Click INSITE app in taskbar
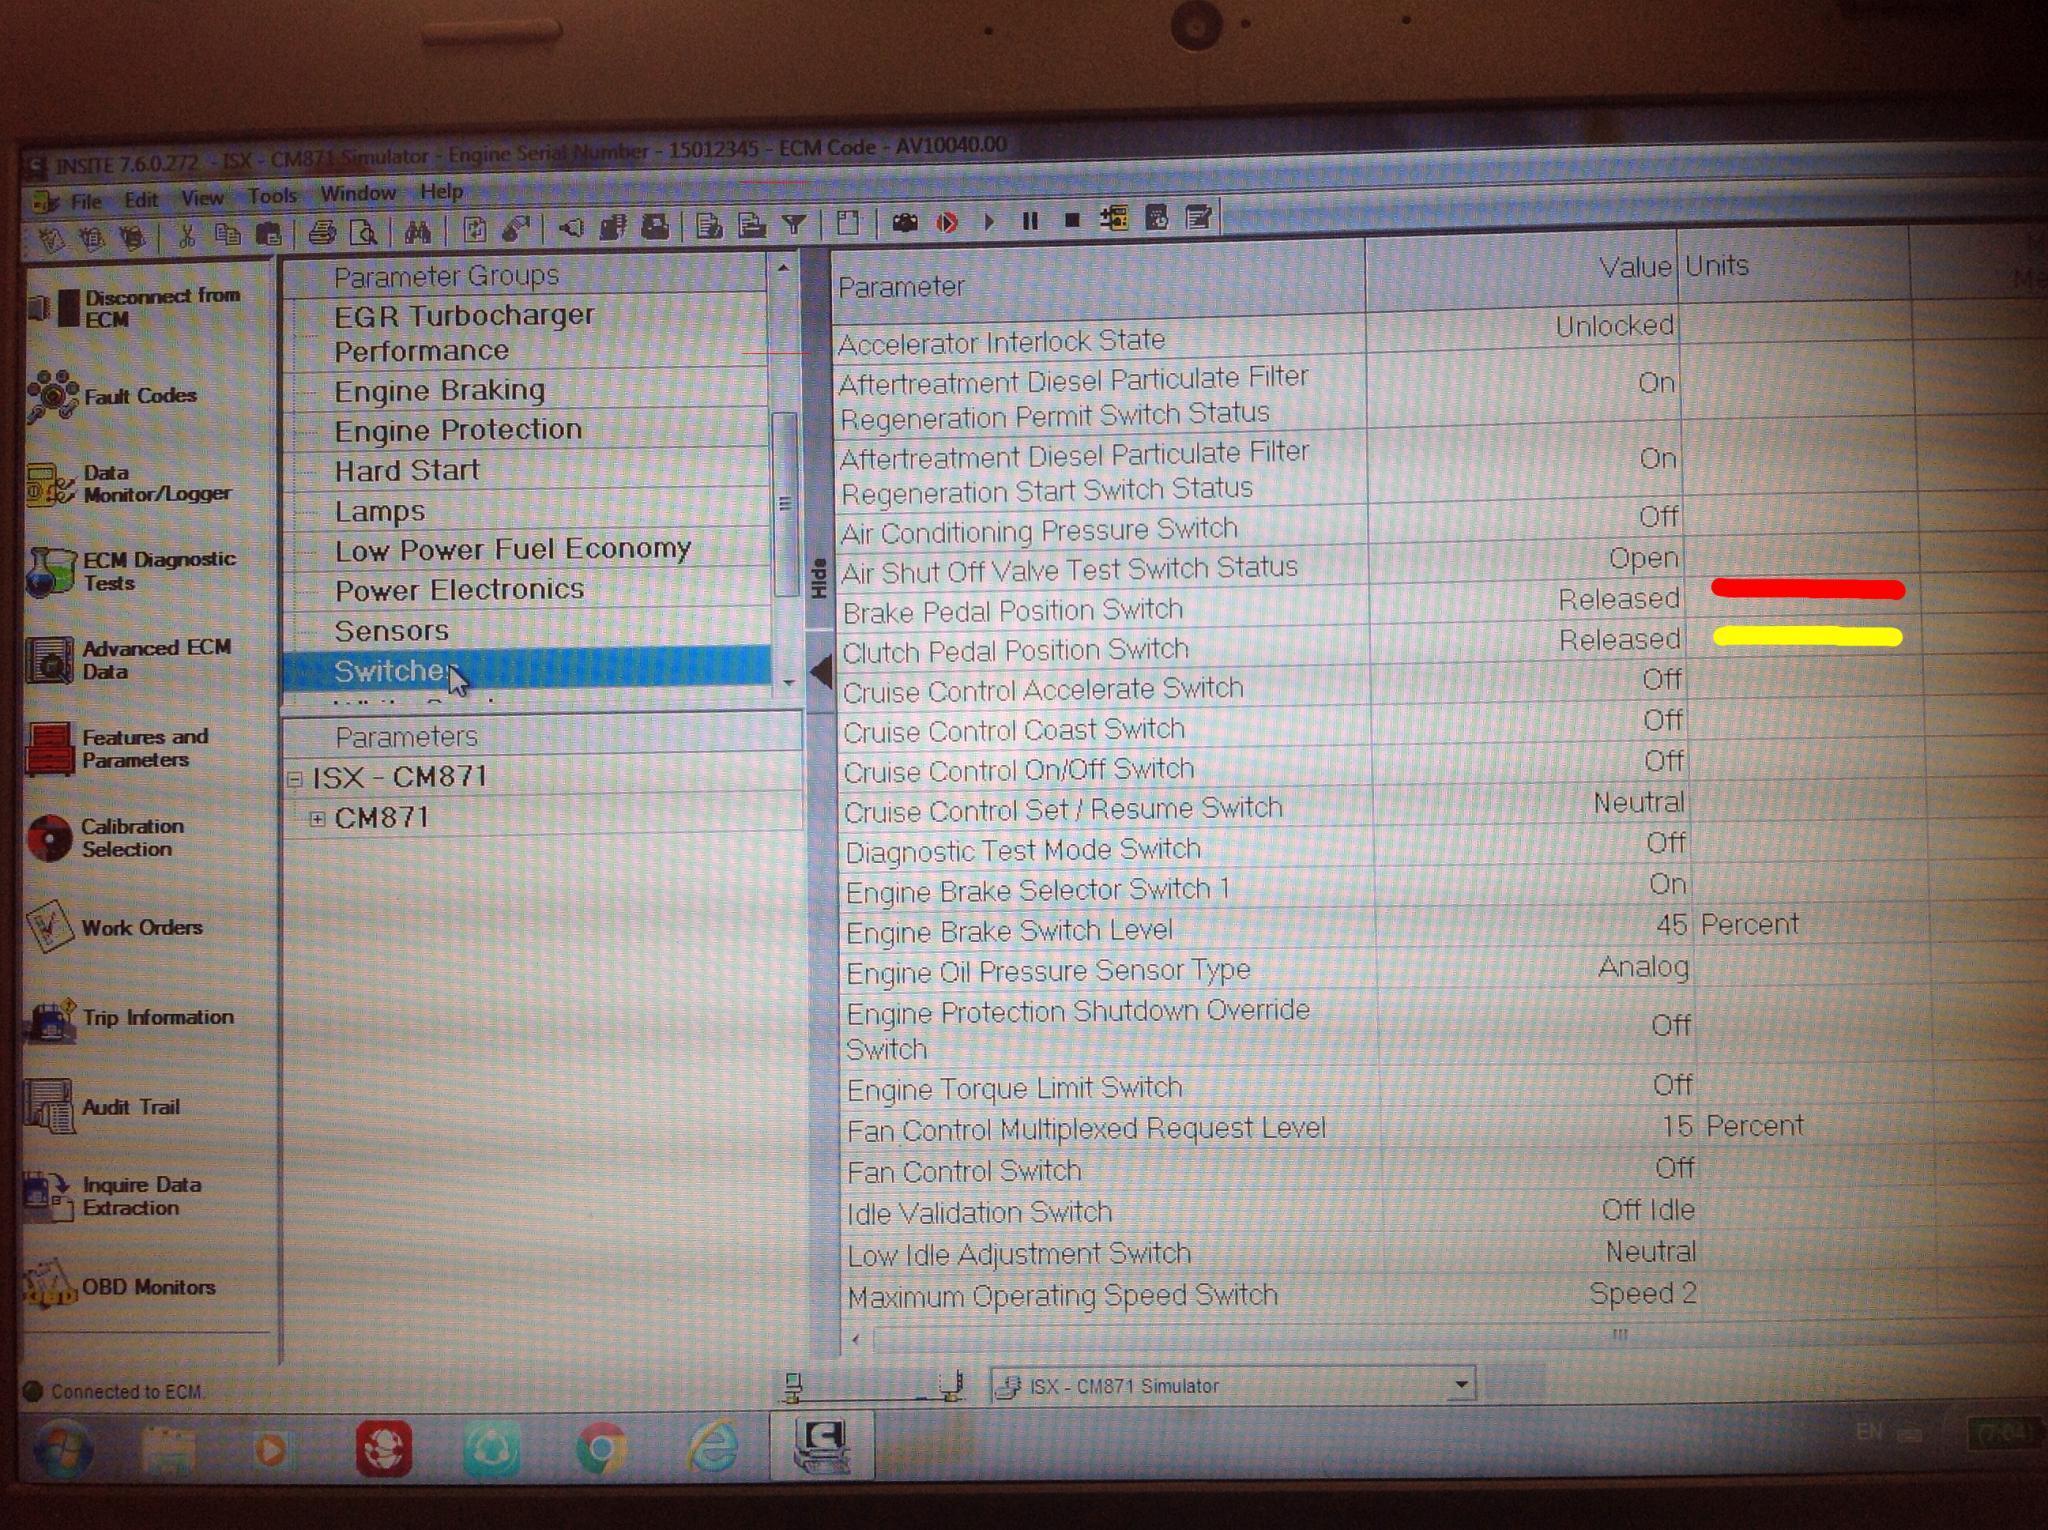 pos(821,1445)
